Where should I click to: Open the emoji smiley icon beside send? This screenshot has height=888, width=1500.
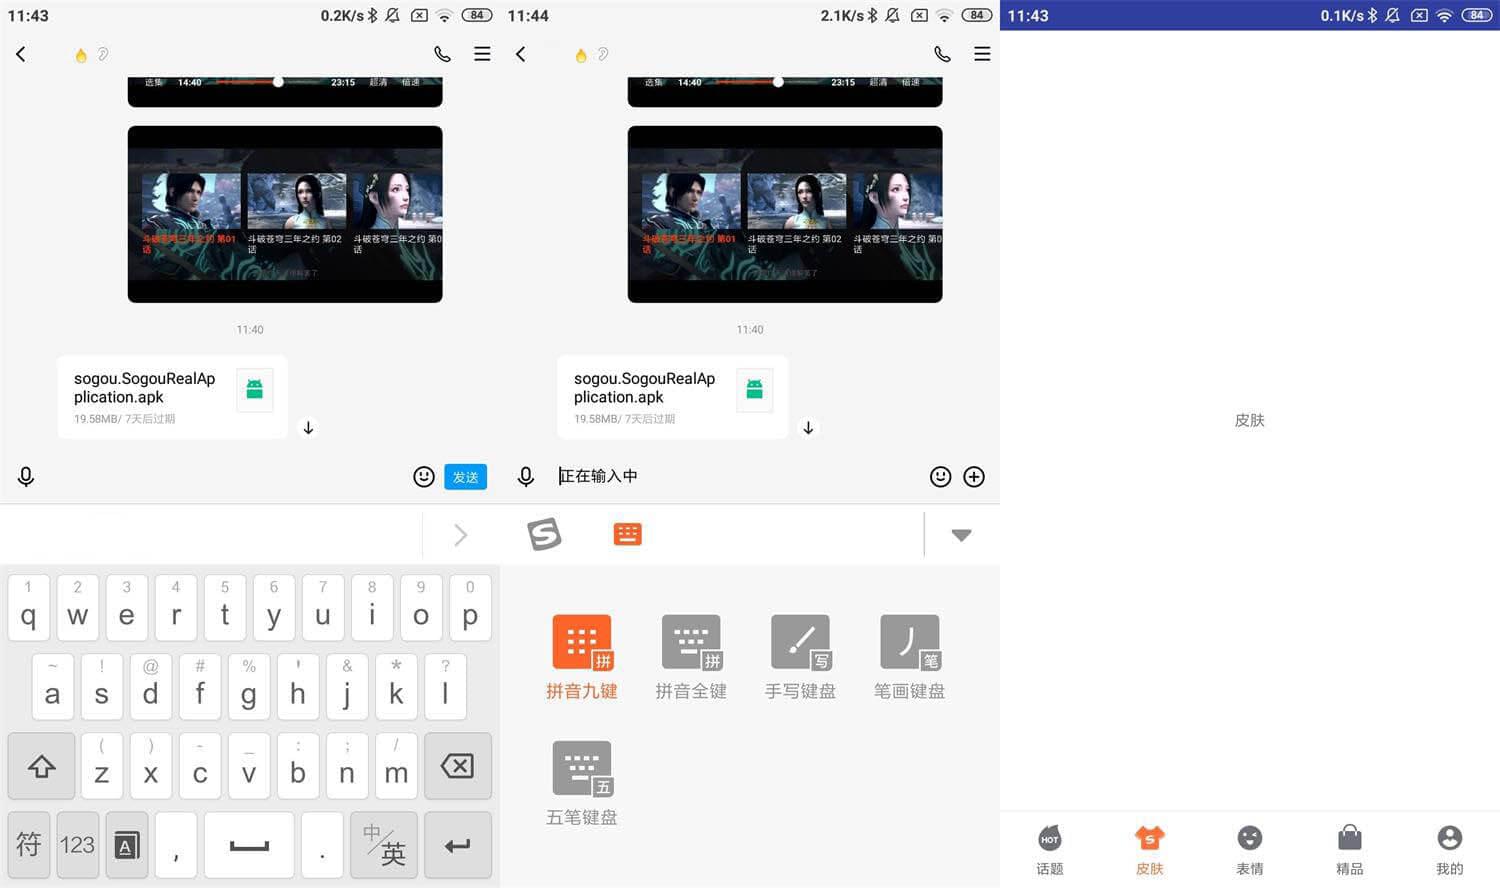[423, 477]
